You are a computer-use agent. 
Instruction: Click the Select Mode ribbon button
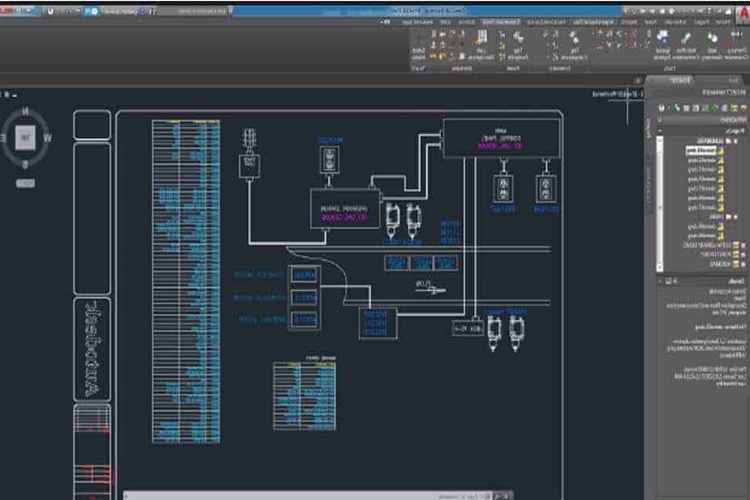click(419, 45)
